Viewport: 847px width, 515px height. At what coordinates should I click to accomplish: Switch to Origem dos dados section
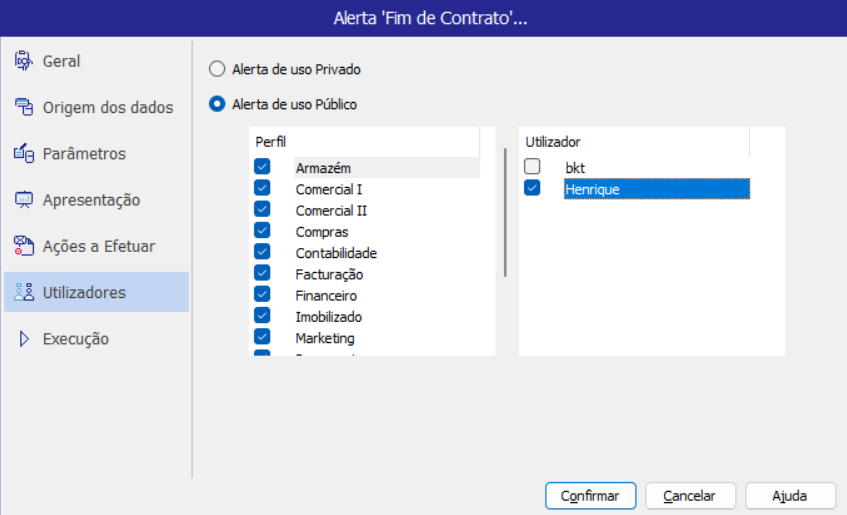pos(107,108)
